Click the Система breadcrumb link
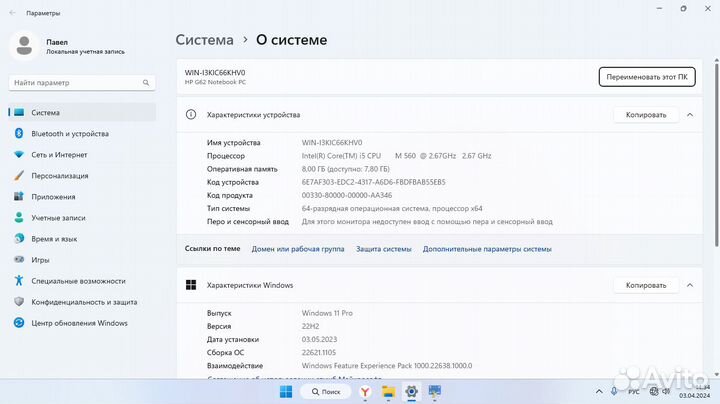The width and height of the screenshot is (720, 404). 204,40
